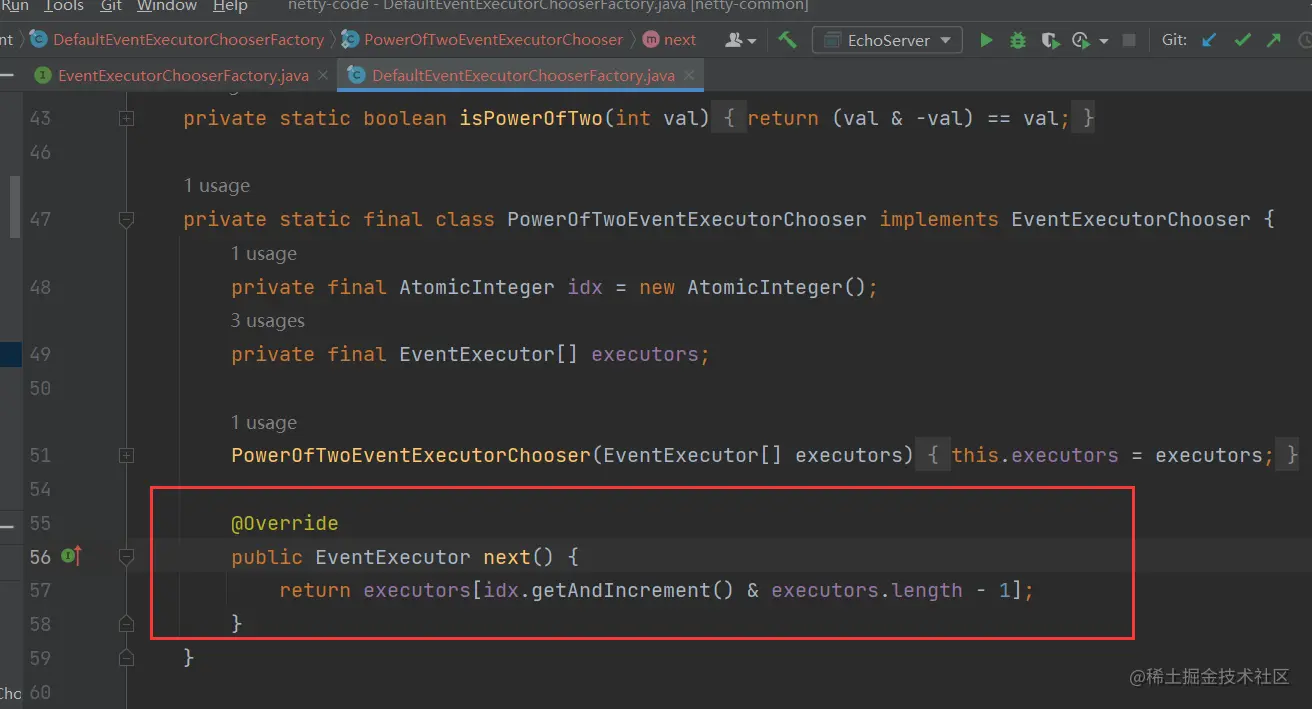
Task: Click the gray Stop square icon
Action: pos(1129,40)
